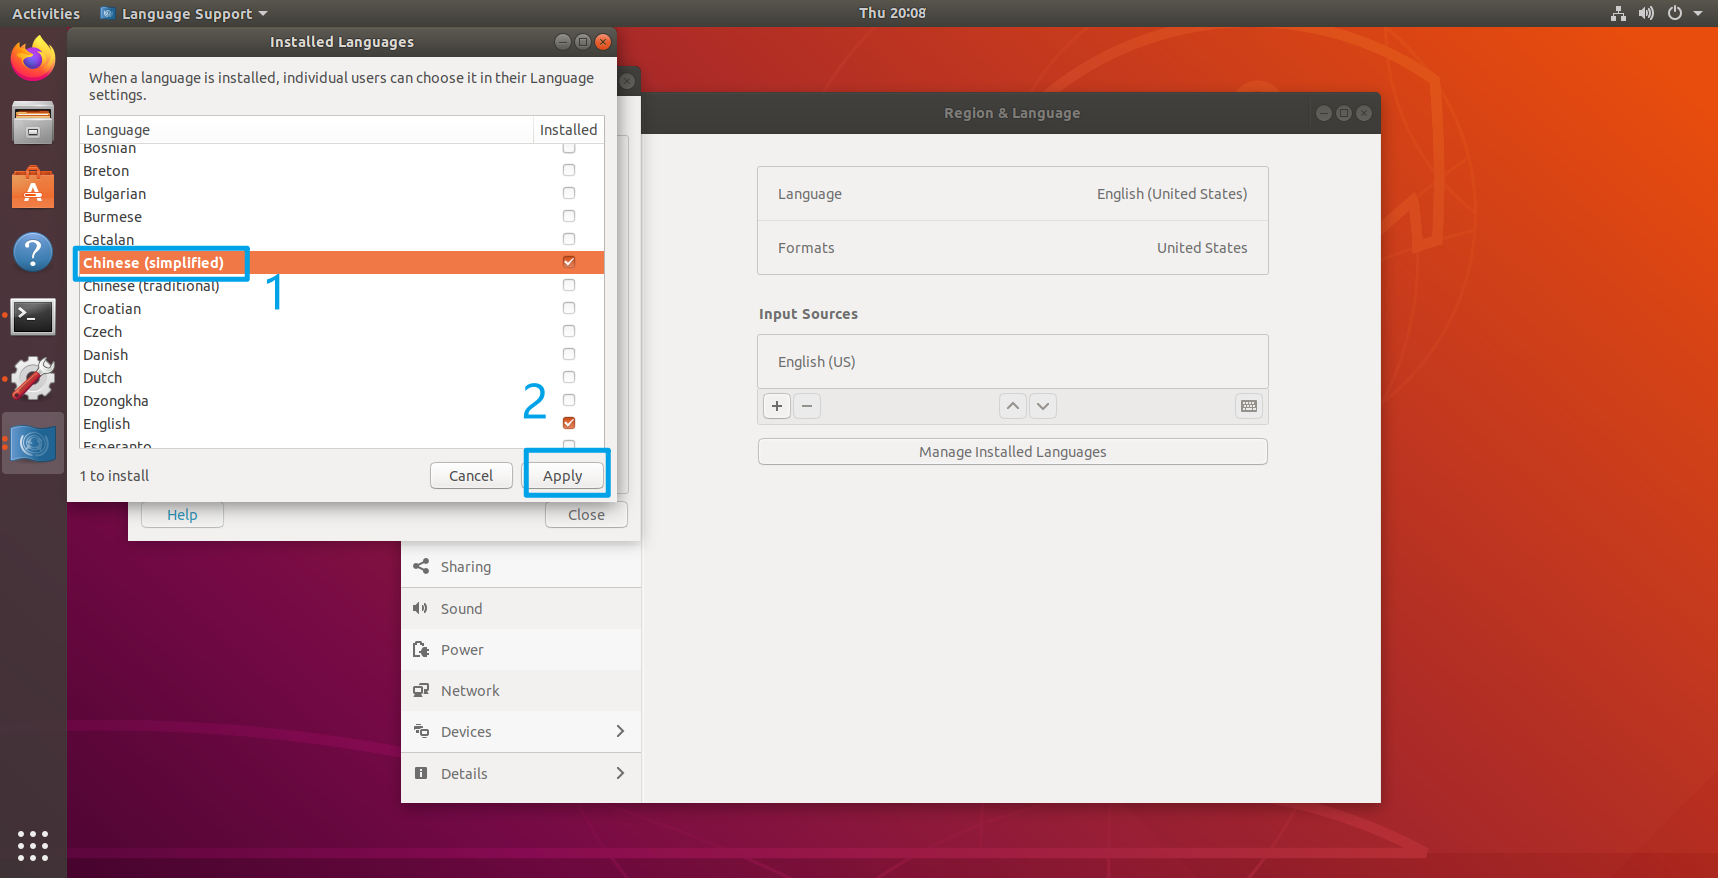Open Activities overview
Image resolution: width=1718 pixels, height=878 pixels.
click(x=46, y=13)
